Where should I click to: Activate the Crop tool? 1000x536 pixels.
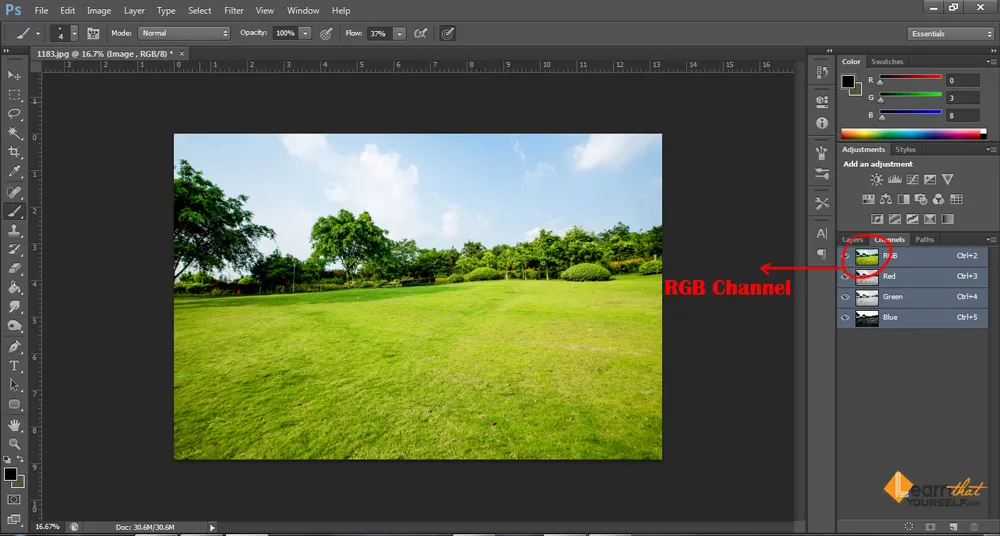pos(14,152)
